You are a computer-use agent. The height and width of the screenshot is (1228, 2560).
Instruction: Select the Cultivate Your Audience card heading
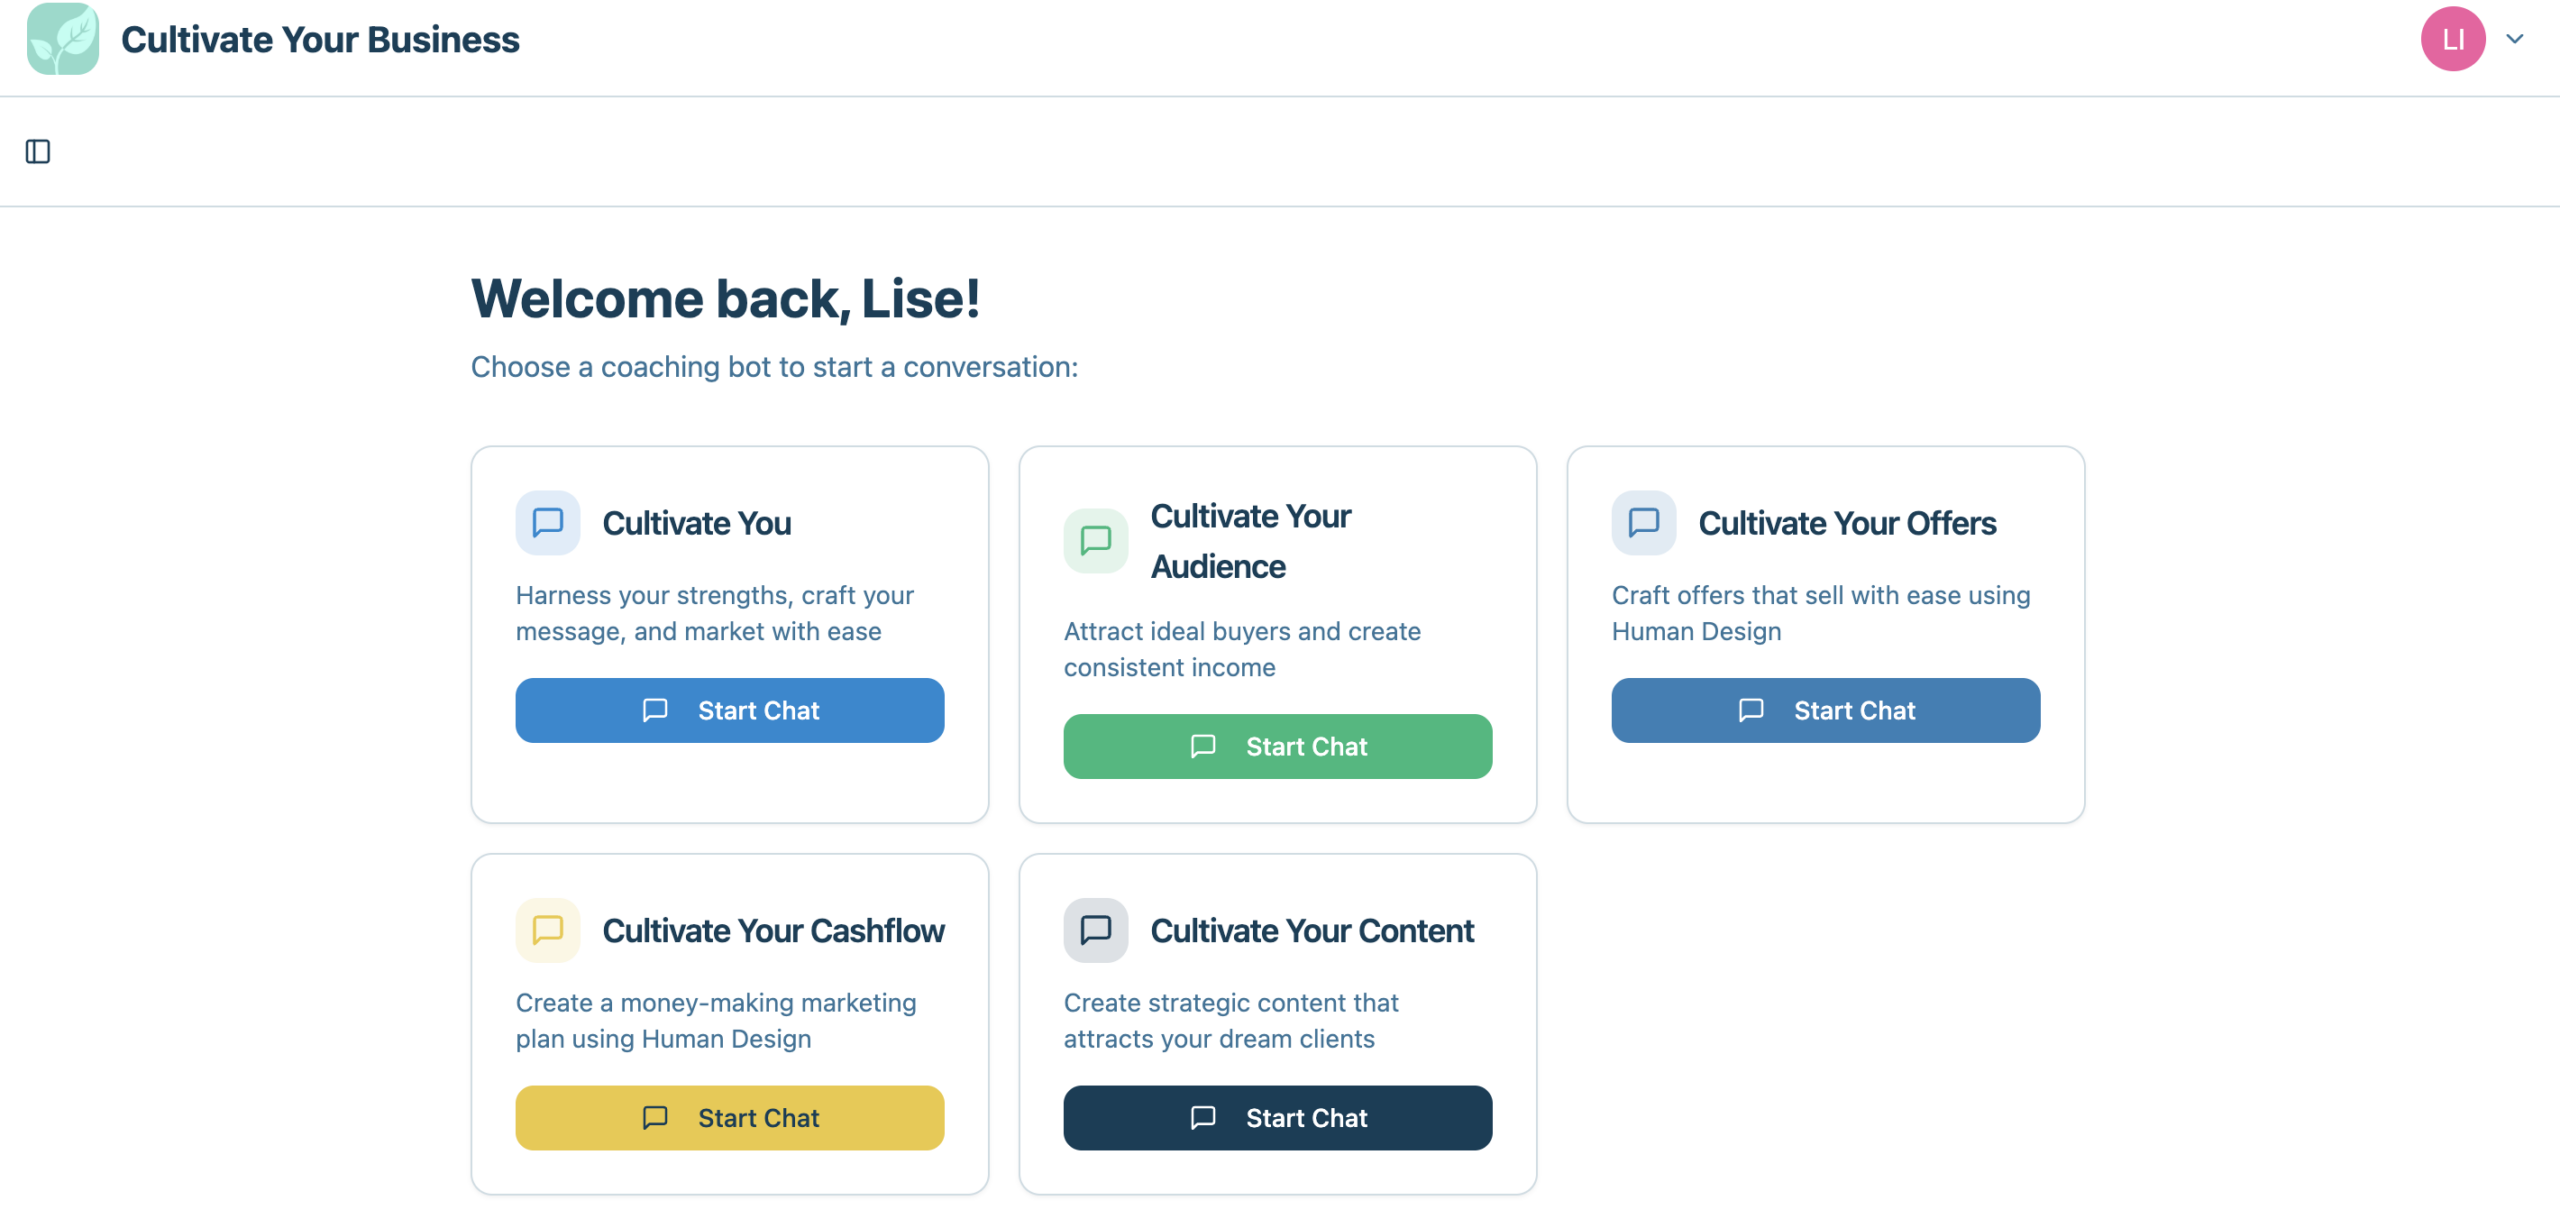[1251, 541]
